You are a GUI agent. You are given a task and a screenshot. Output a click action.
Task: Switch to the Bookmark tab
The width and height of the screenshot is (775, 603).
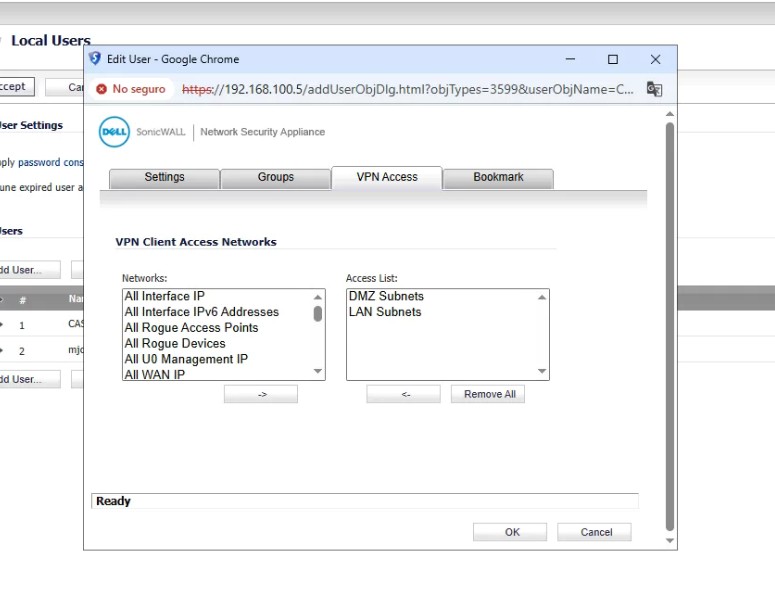pos(498,177)
